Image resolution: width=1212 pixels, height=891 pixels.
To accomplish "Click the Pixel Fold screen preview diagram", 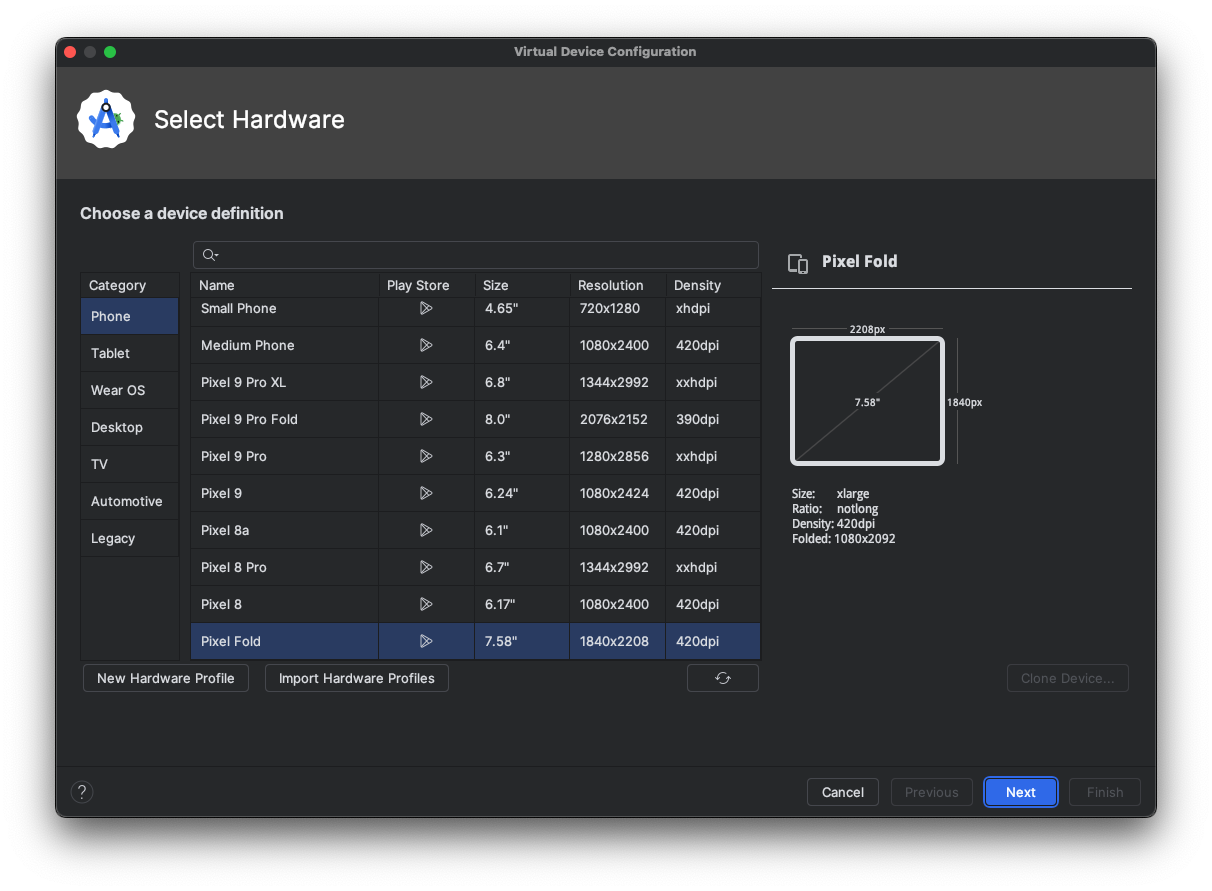I will 867,401.
